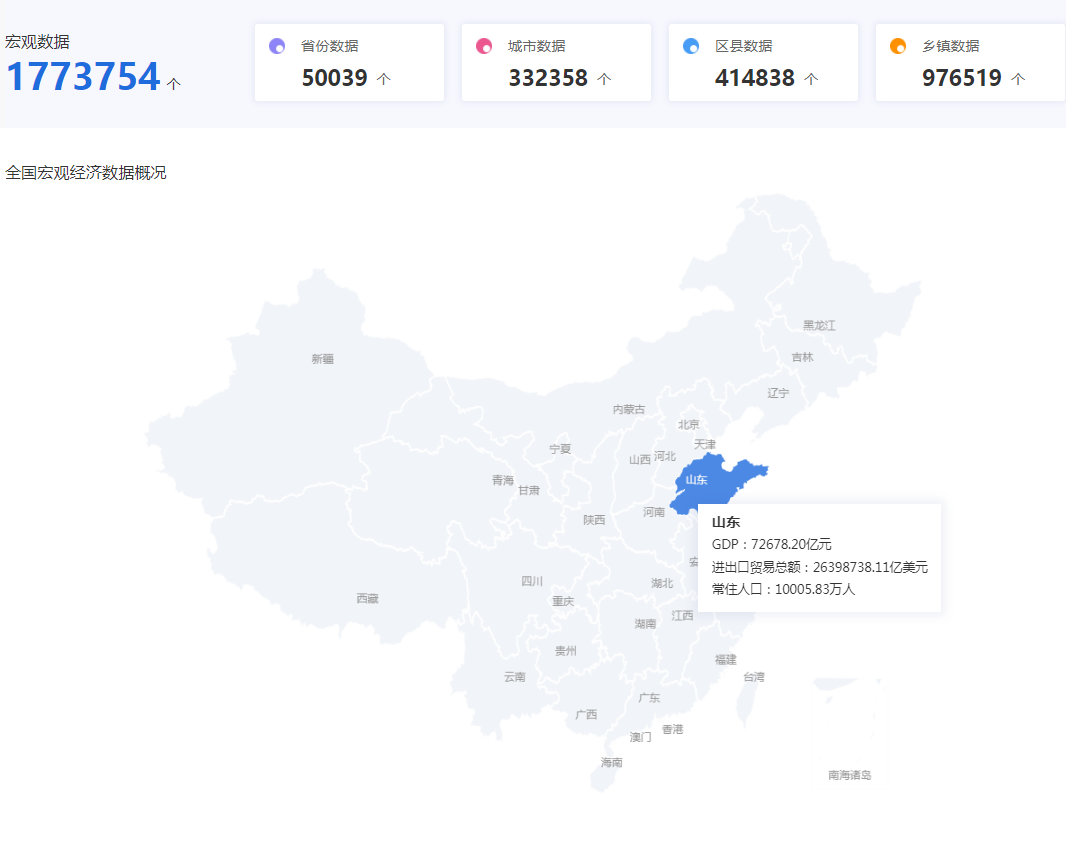
Task: Choose 黑龙江 province on the map
Action: (x=819, y=325)
